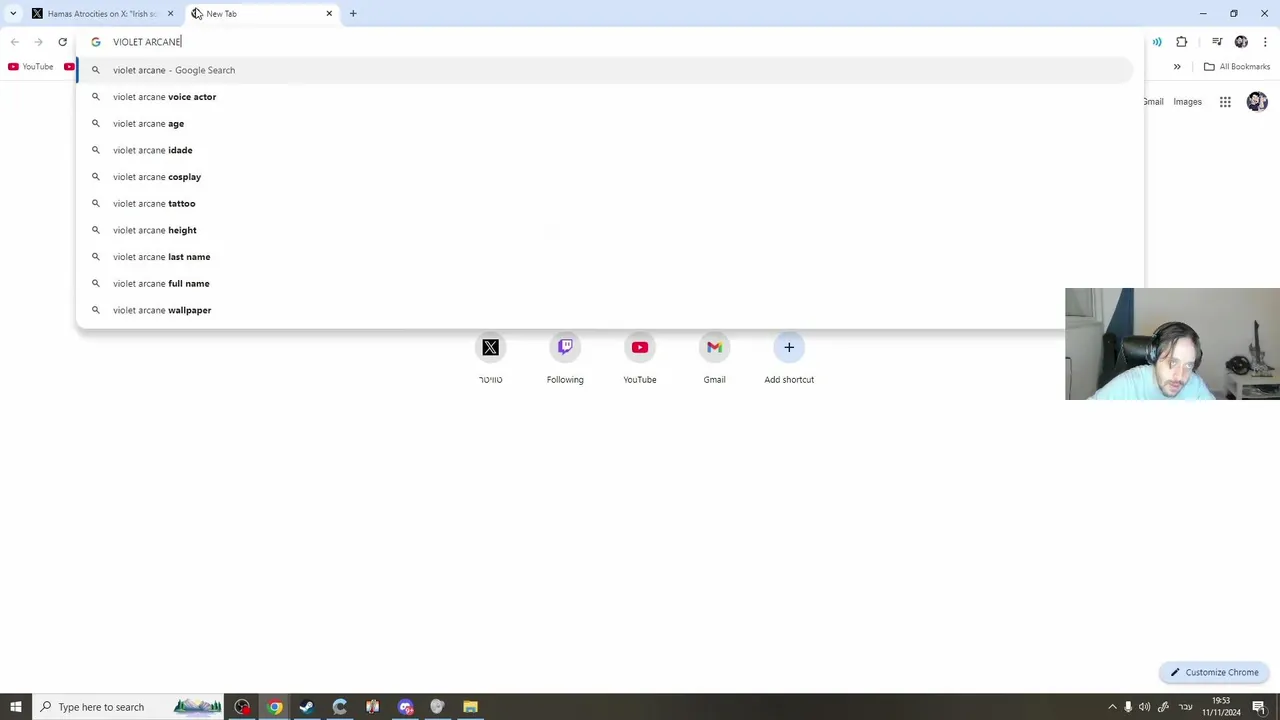
Task: Select suggestion violet arcane idade
Action: [605, 150]
